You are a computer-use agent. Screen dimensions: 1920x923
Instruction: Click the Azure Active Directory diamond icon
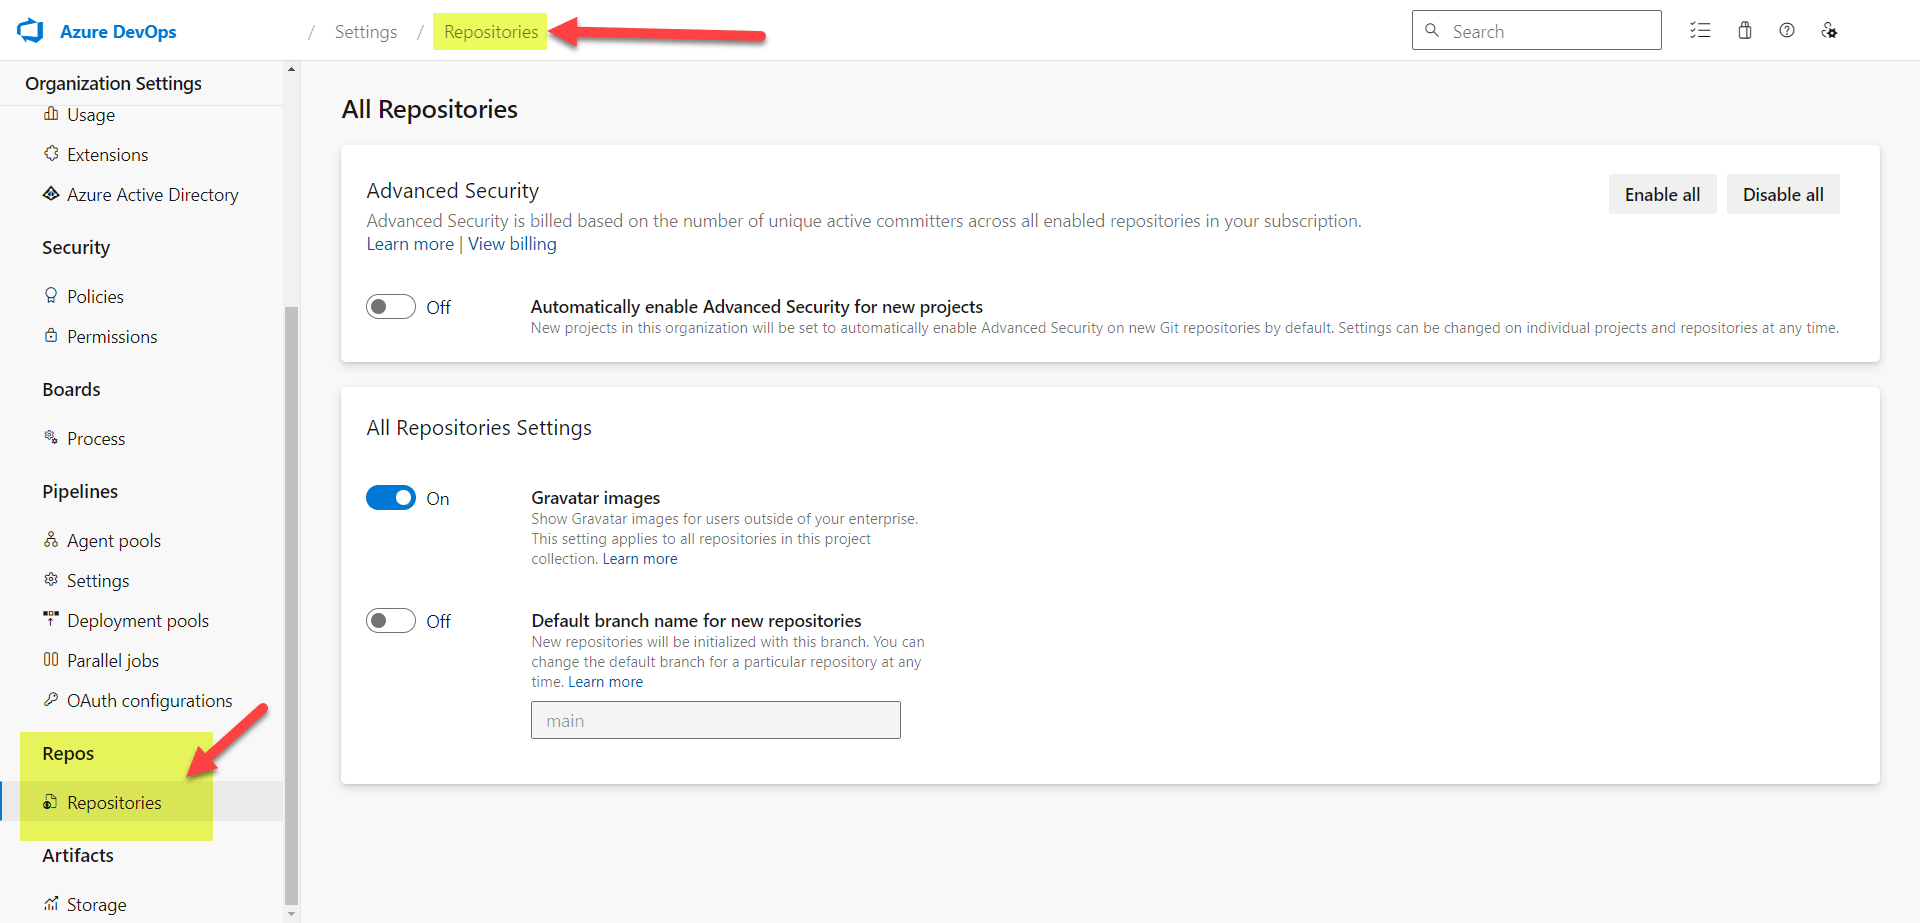pos(51,194)
